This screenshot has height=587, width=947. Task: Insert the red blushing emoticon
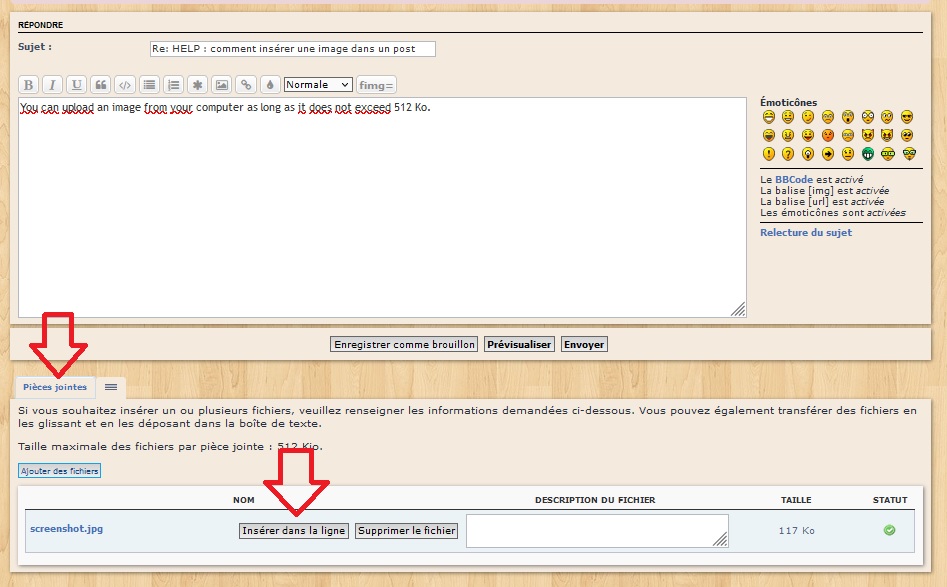[x=828, y=135]
